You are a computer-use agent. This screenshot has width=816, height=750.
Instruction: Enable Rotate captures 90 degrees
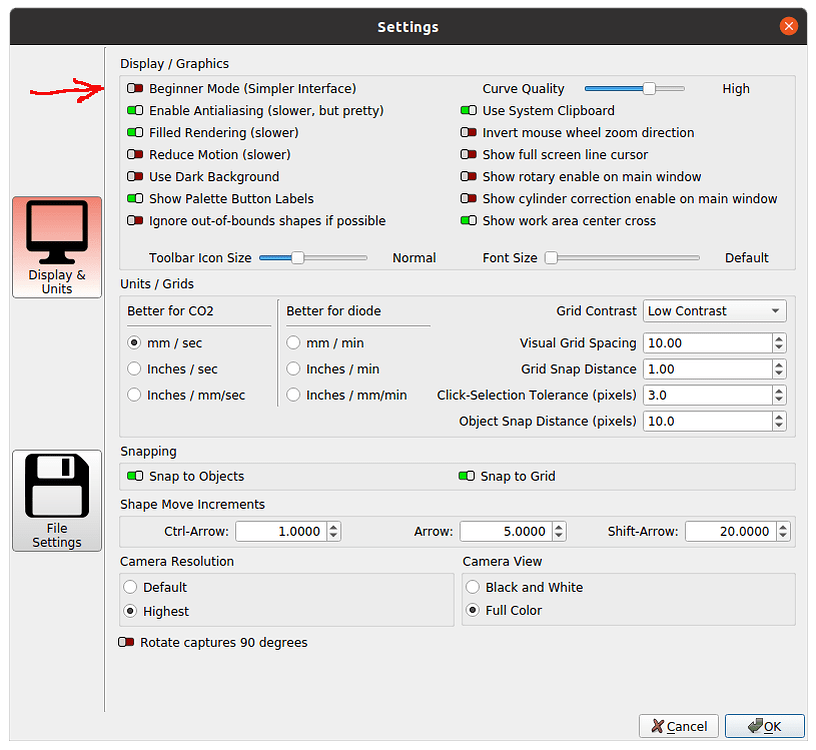(x=126, y=642)
